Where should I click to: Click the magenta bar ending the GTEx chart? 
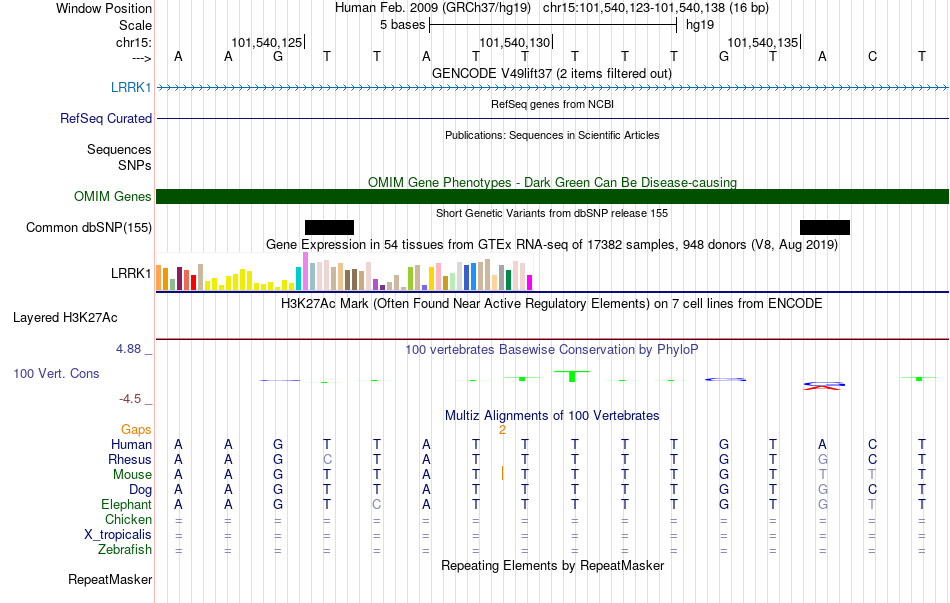[530, 282]
